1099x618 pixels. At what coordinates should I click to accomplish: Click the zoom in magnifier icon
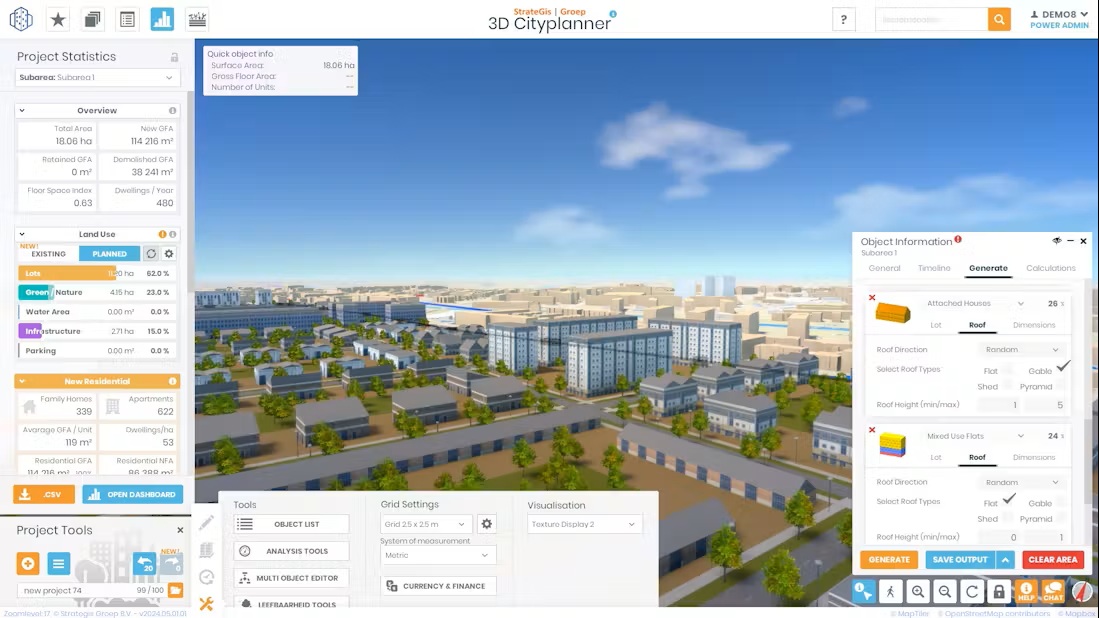click(917, 591)
